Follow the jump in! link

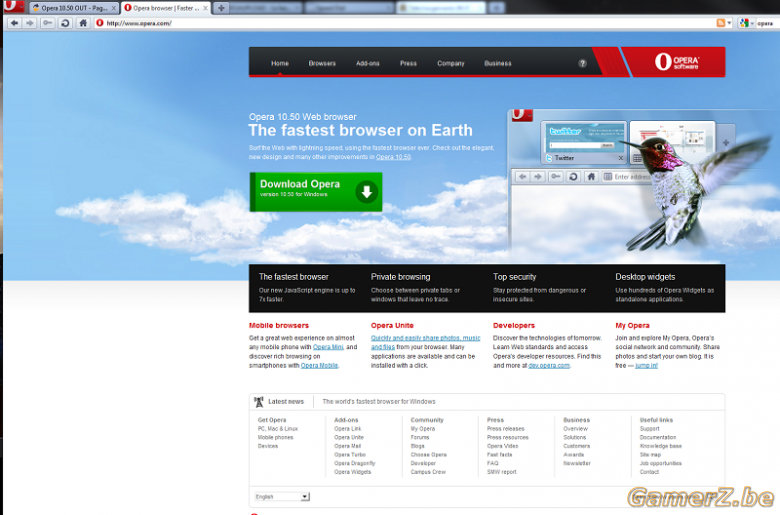tap(646, 365)
